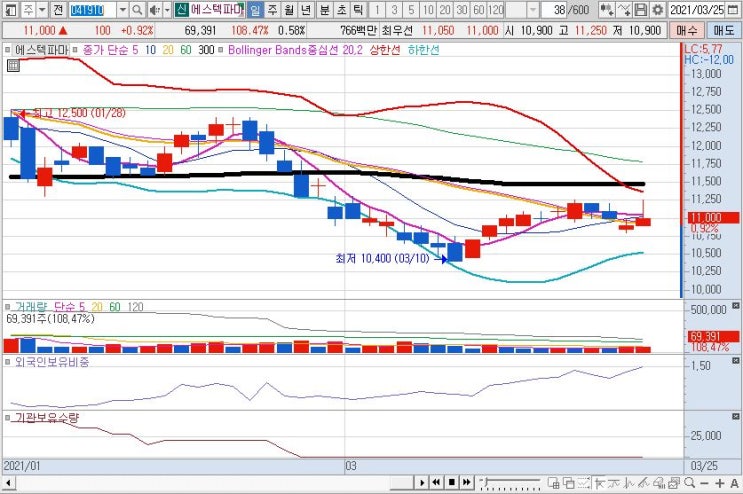743x494 pixels.
Task: Select the 120 interval button
Action: tap(496, 9)
